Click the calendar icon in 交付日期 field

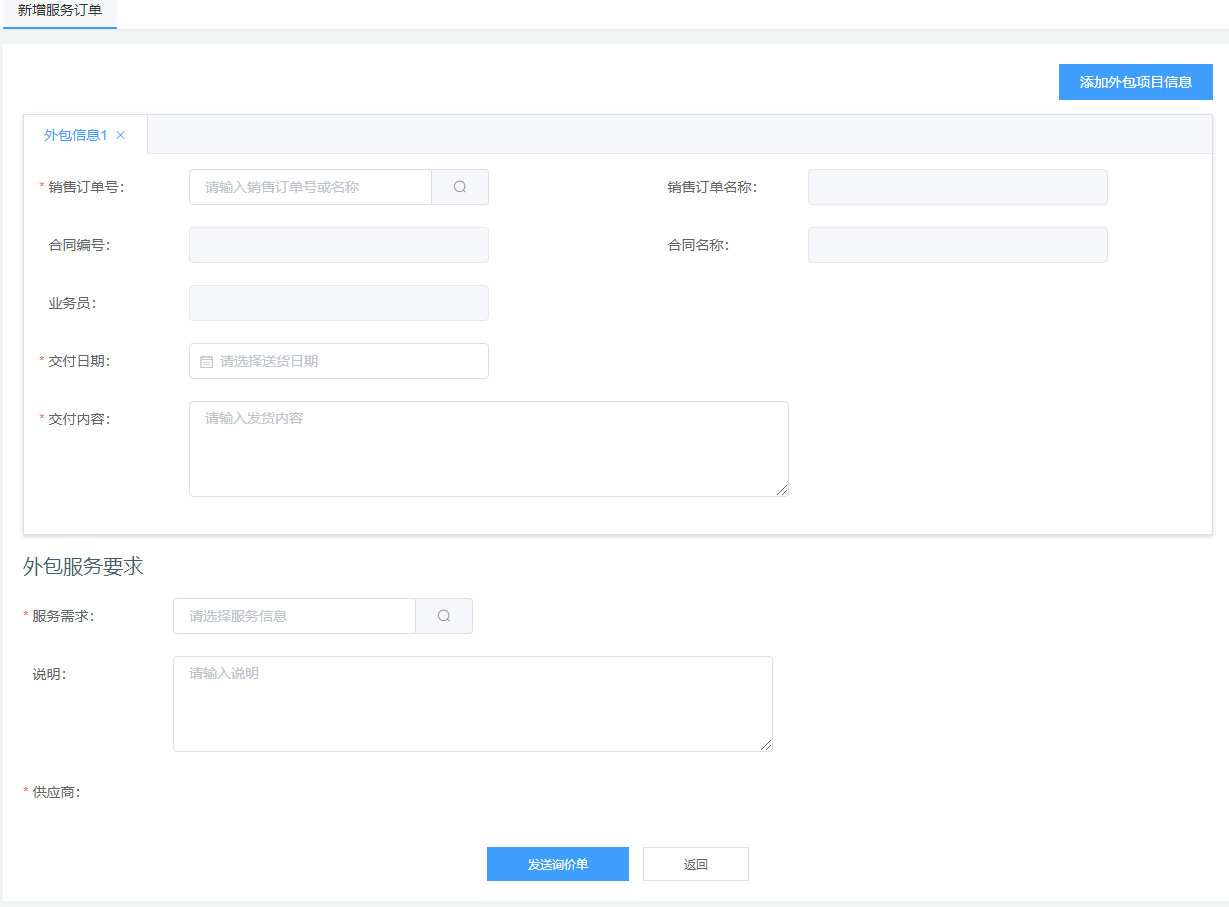pos(207,362)
